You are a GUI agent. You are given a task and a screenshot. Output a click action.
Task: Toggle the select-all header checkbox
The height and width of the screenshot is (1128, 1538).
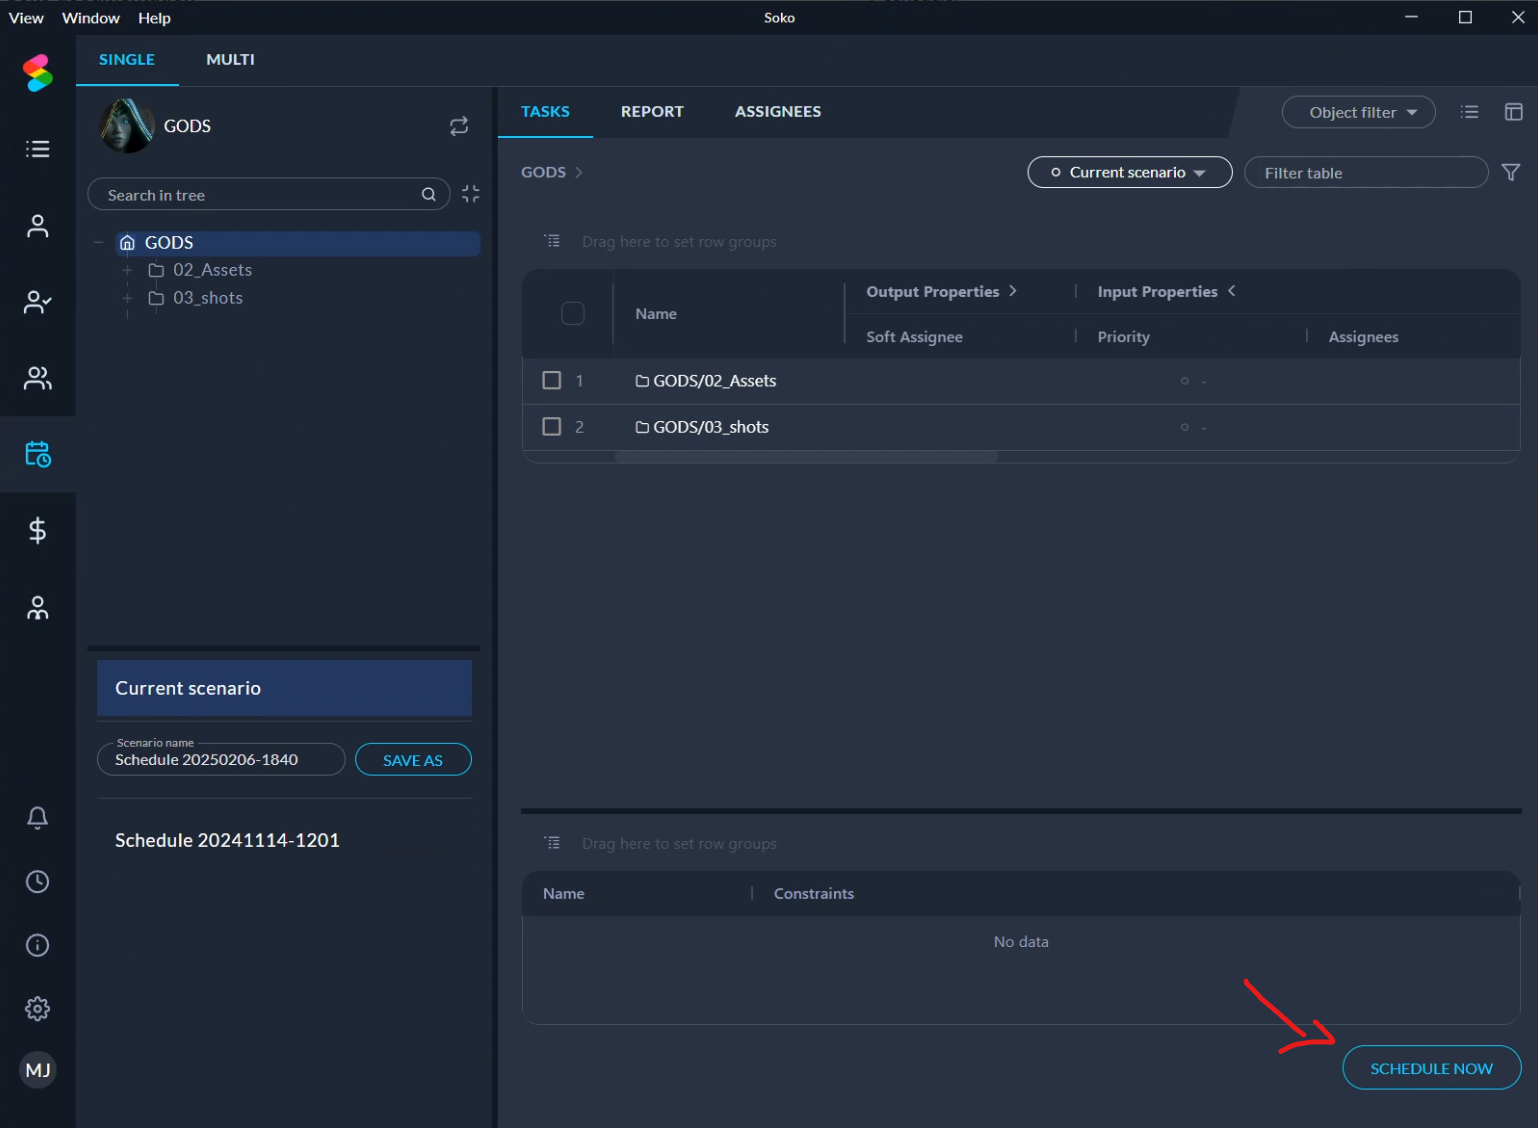[573, 313]
